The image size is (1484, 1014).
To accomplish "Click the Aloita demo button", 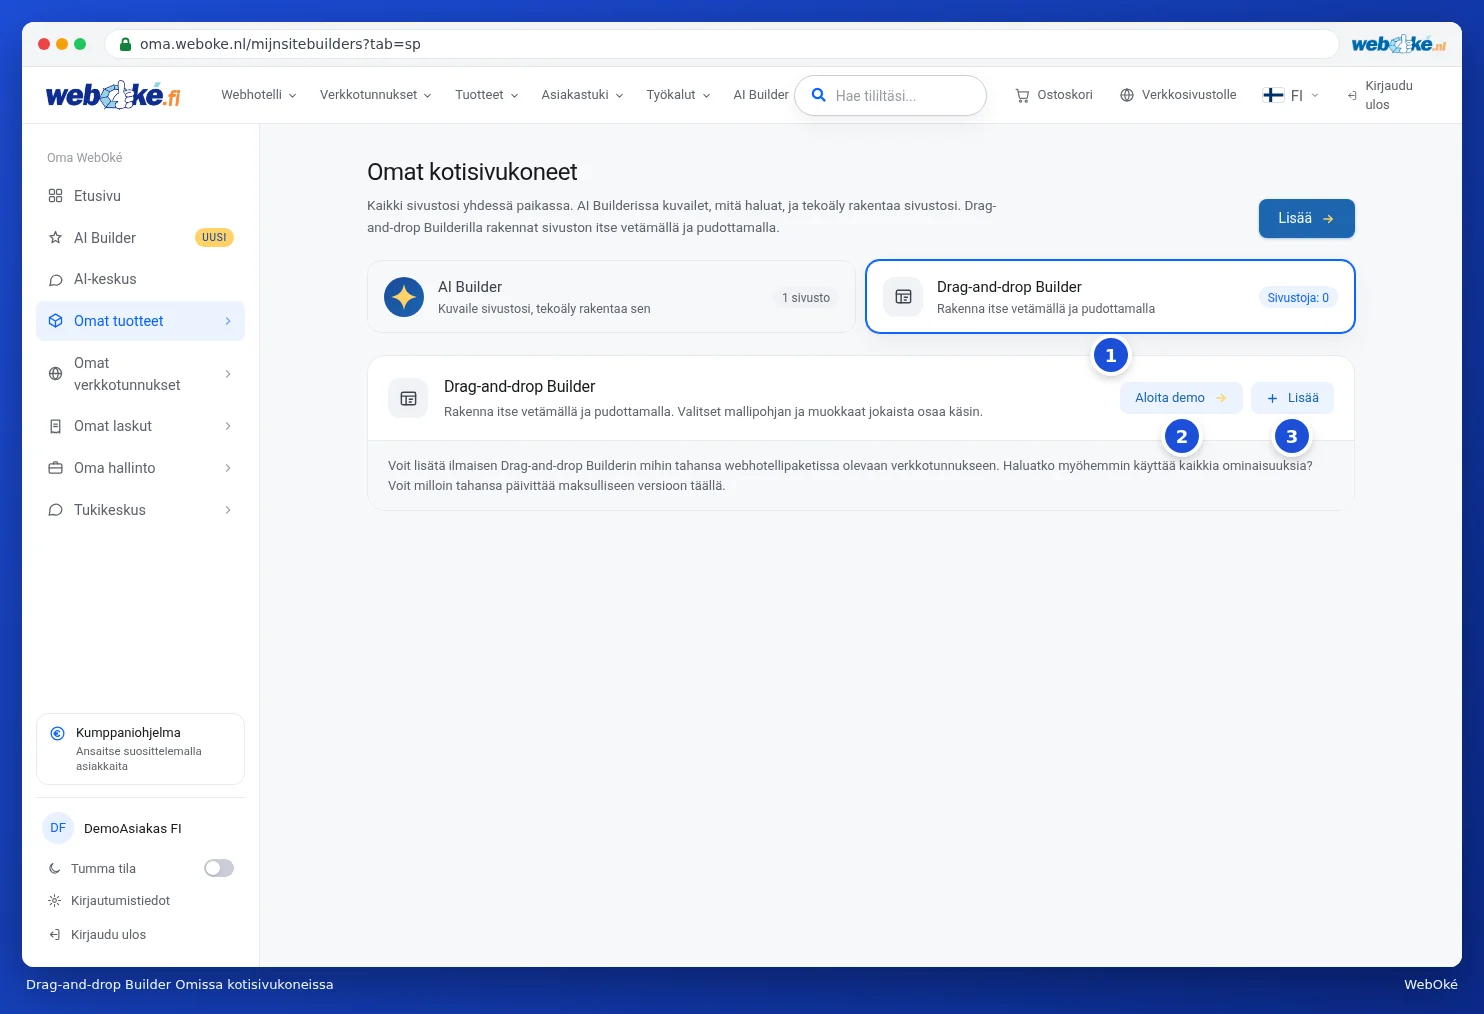I will [1181, 398].
